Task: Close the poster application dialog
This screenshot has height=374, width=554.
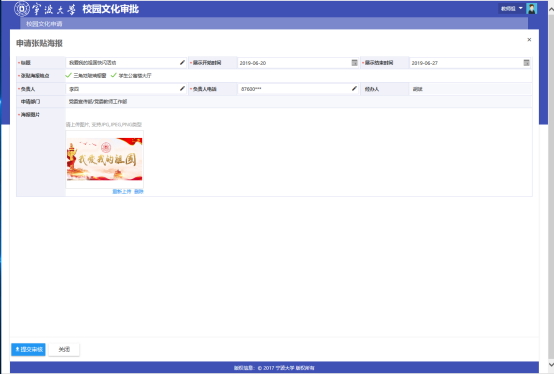Action: (x=529, y=40)
